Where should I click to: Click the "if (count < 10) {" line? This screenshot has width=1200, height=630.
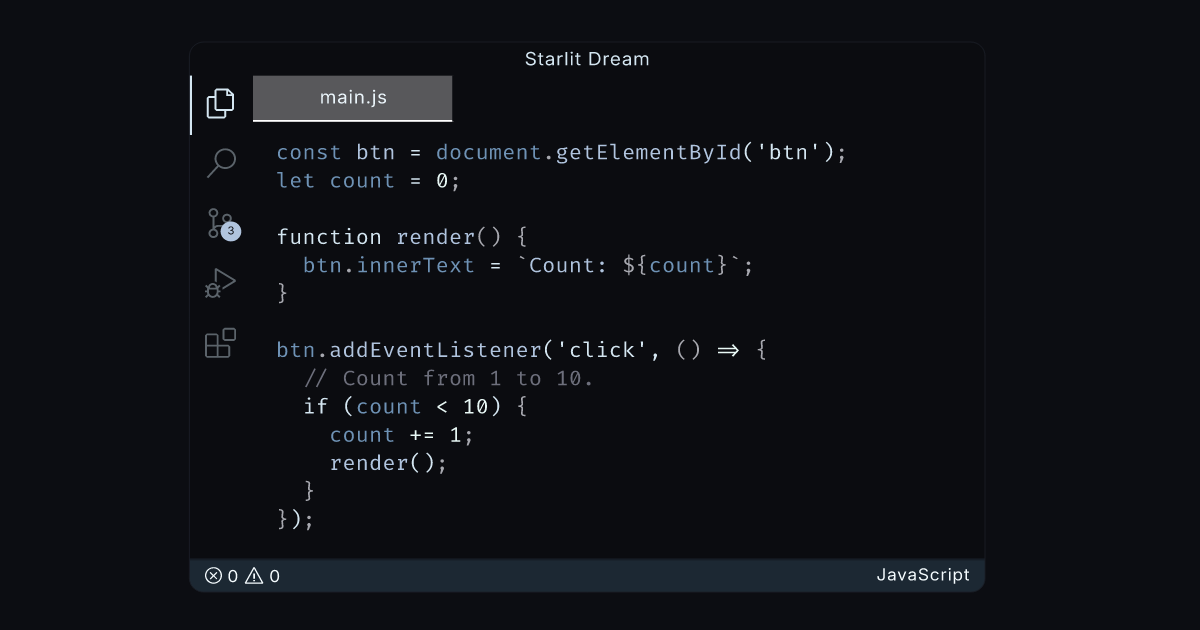tap(414, 406)
